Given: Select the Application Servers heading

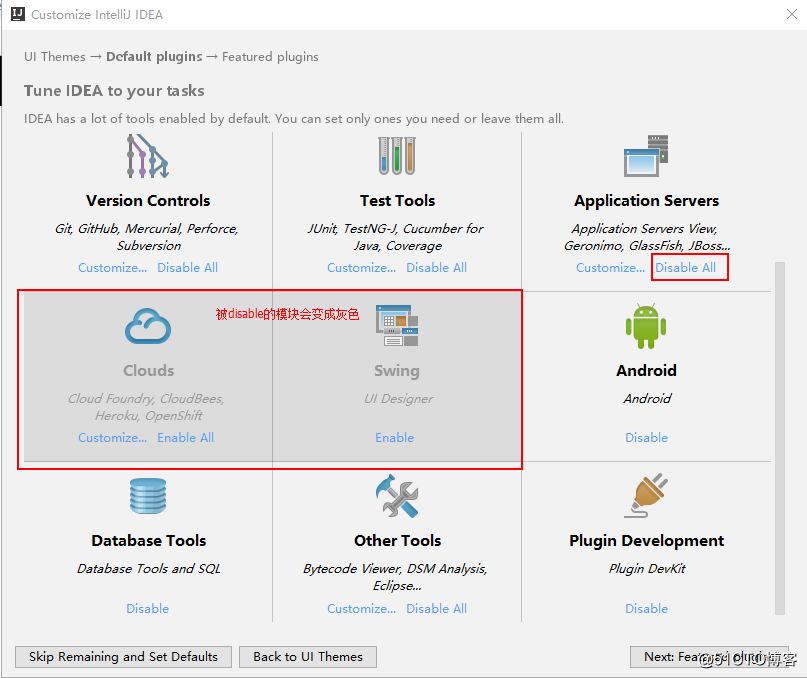Looking at the screenshot, I should coord(646,200).
